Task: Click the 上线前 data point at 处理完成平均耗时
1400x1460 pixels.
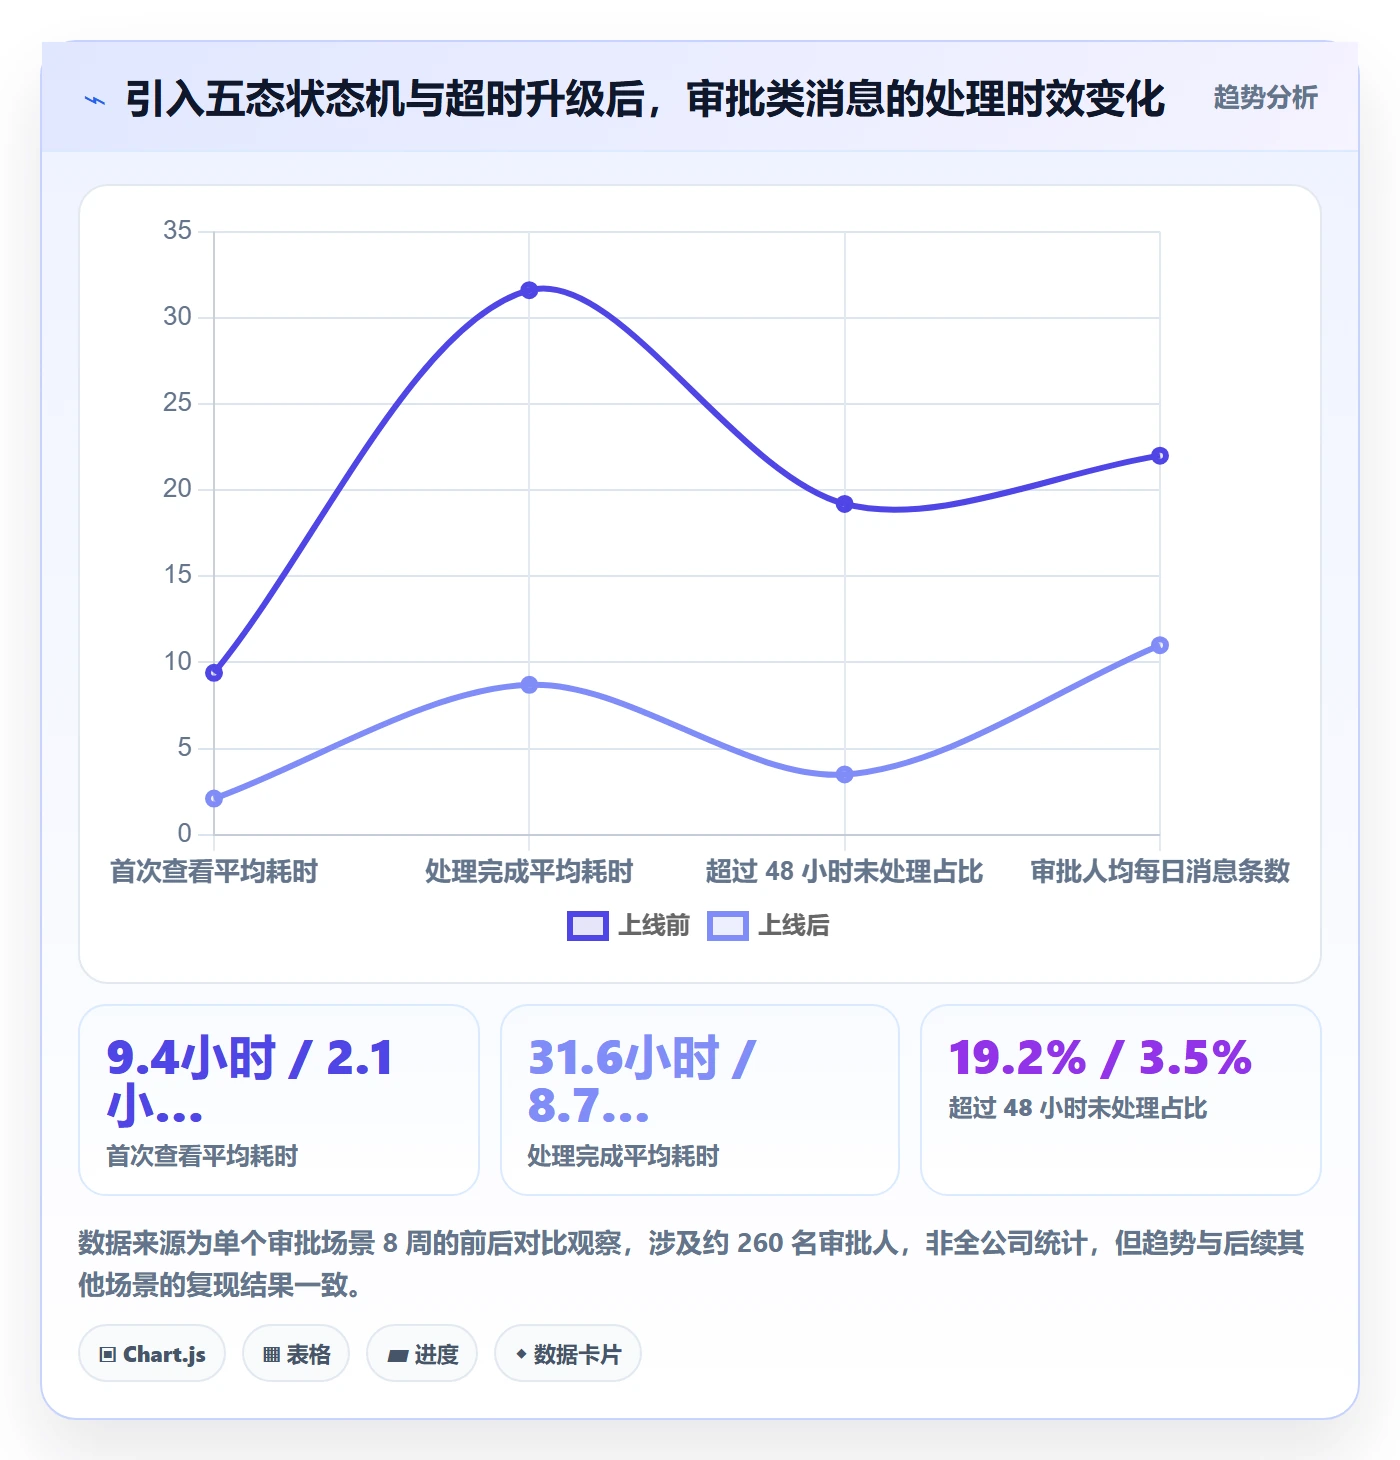Action: (x=529, y=290)
